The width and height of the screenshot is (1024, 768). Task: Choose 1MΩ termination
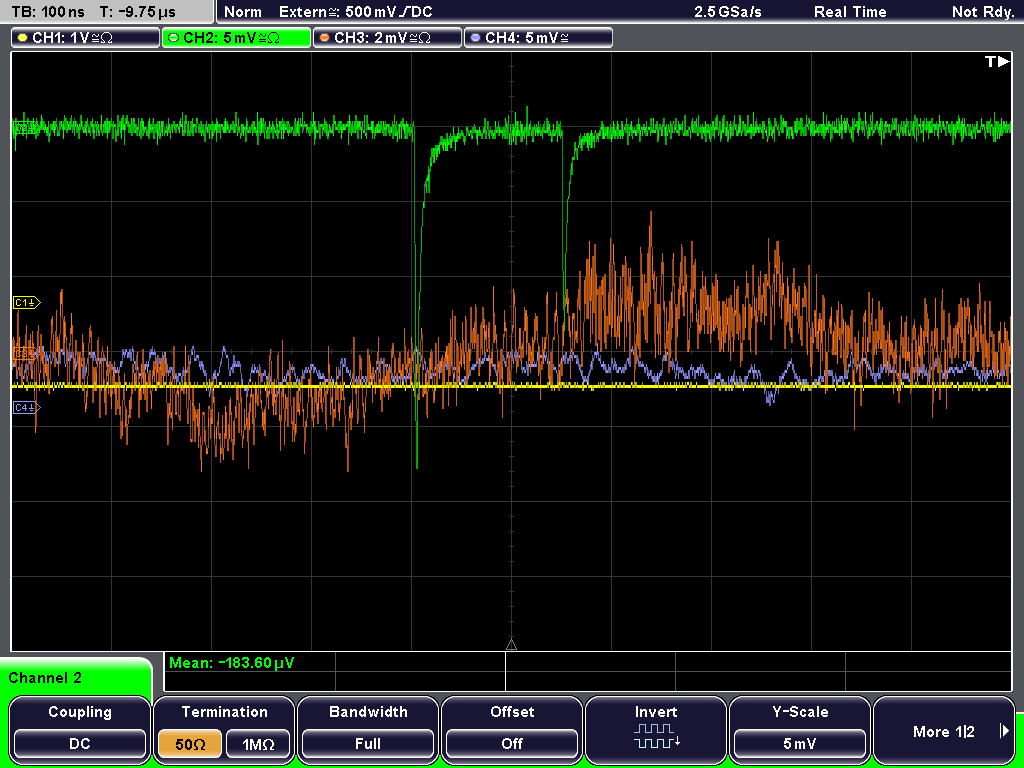coord(258,744)
